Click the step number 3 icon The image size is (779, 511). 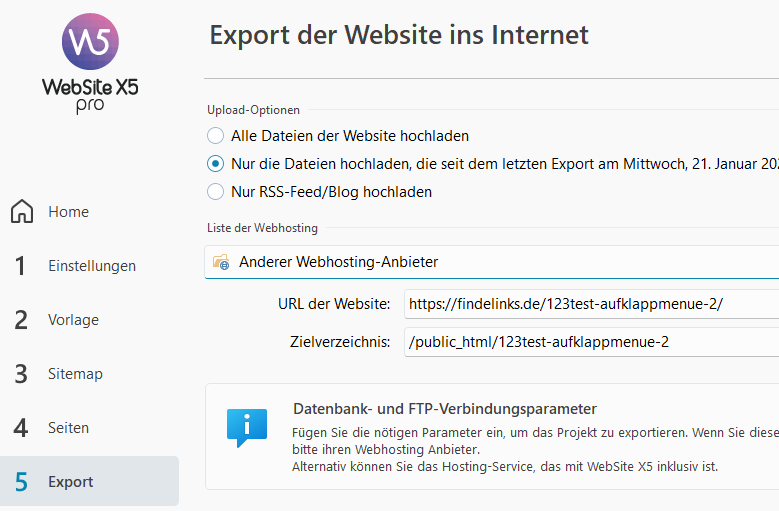tap(21, 374)
